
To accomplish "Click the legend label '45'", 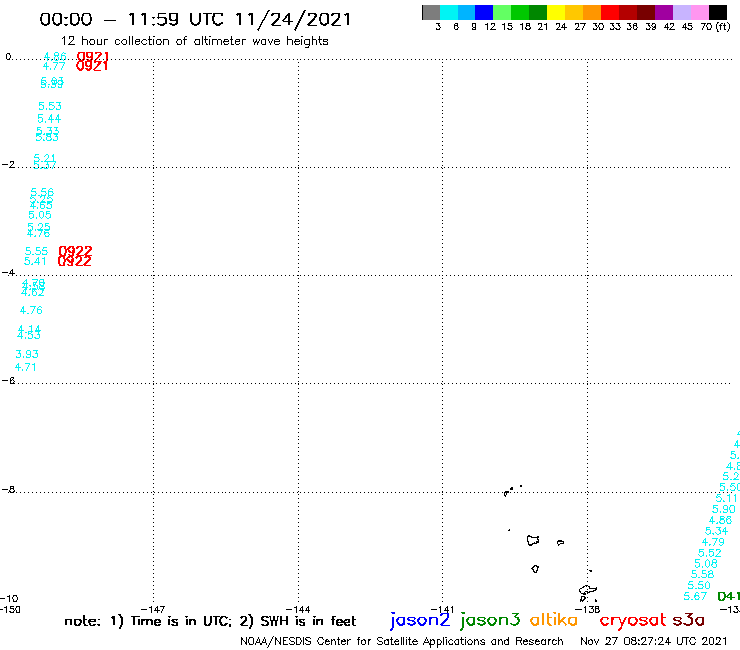I will (x=687, y=27).
